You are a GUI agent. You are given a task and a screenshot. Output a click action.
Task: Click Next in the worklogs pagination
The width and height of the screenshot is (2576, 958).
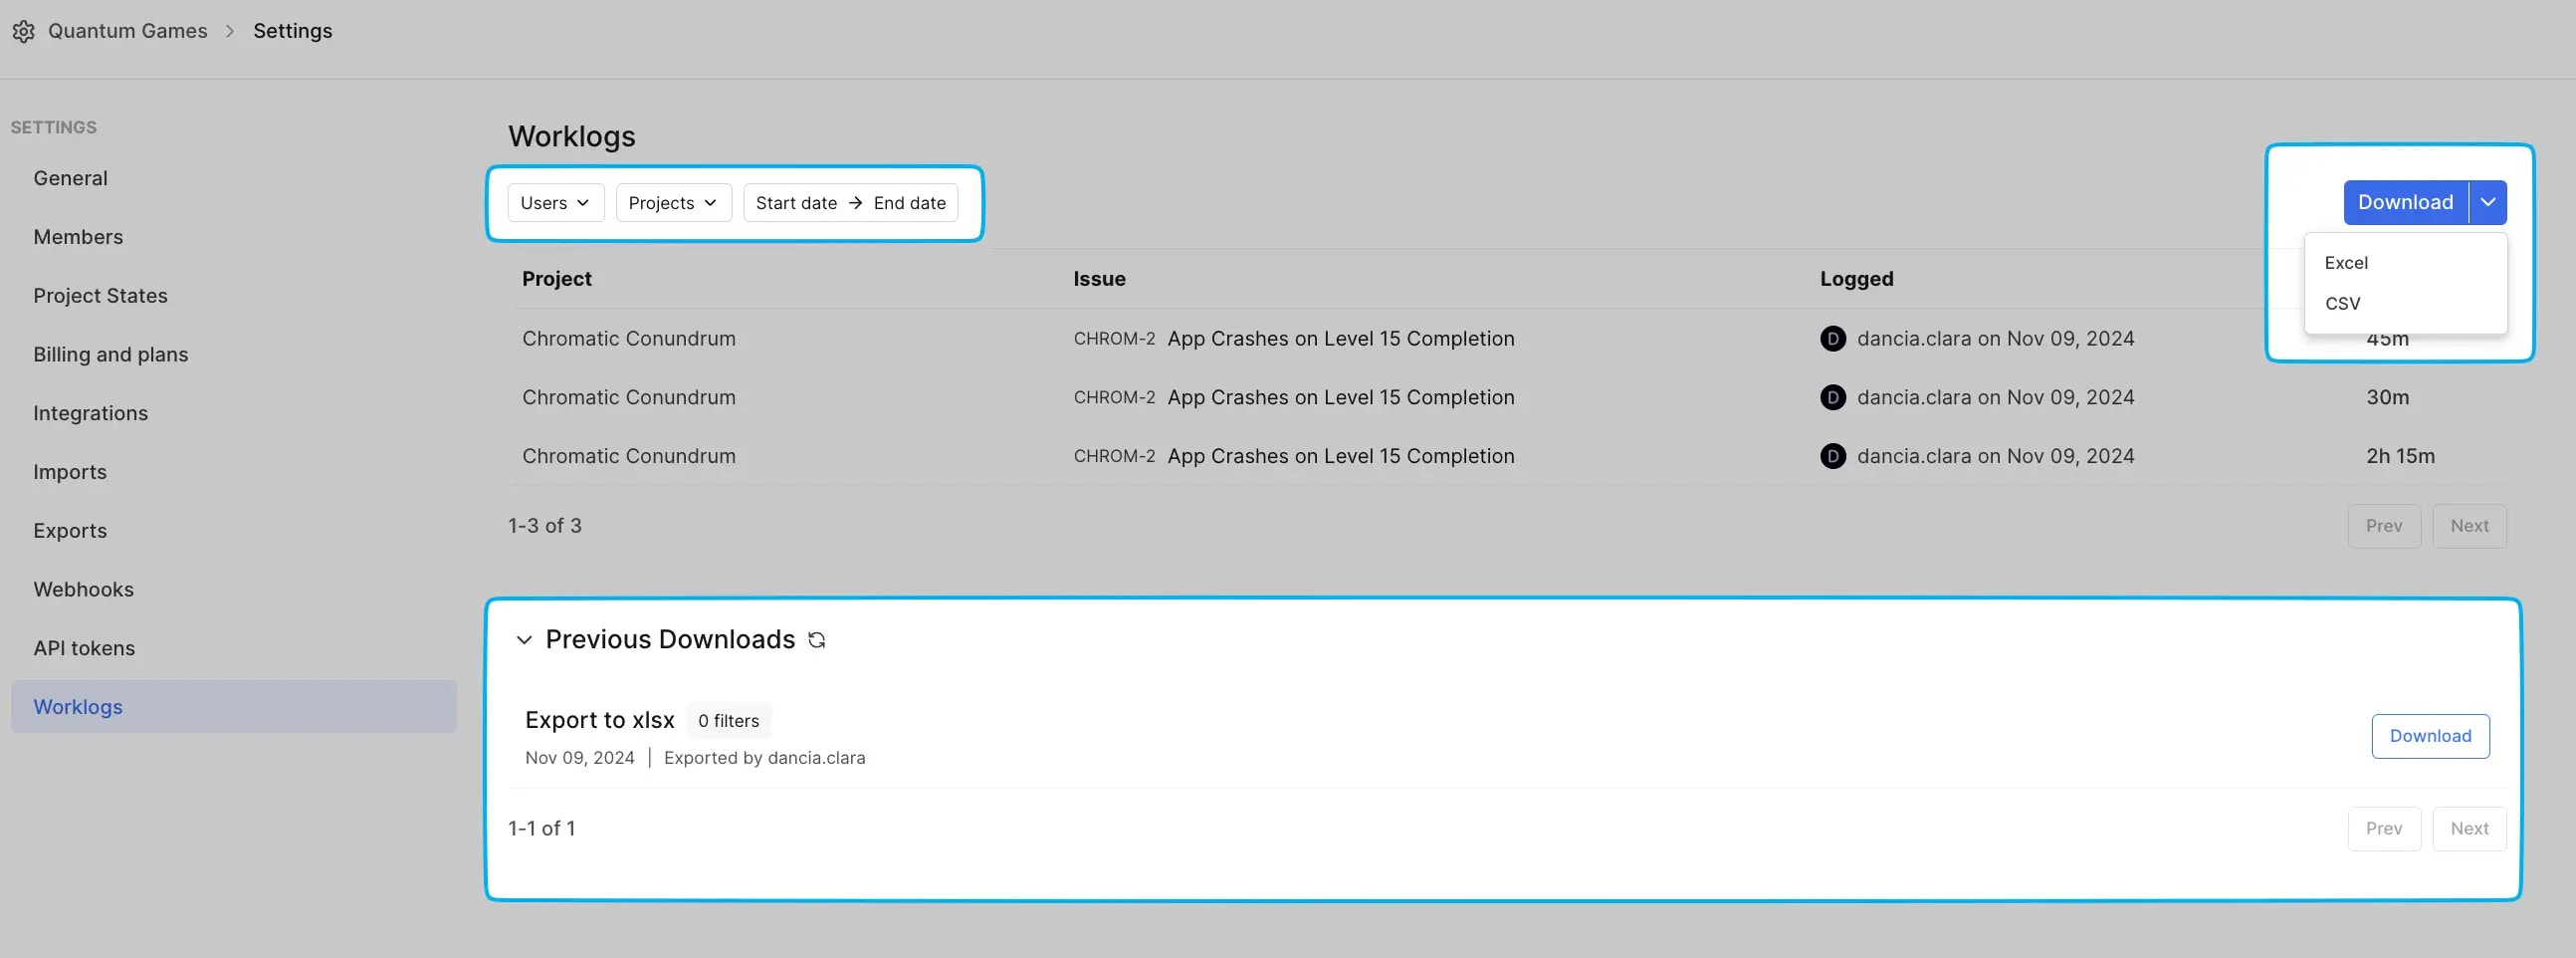[2469, 525]
